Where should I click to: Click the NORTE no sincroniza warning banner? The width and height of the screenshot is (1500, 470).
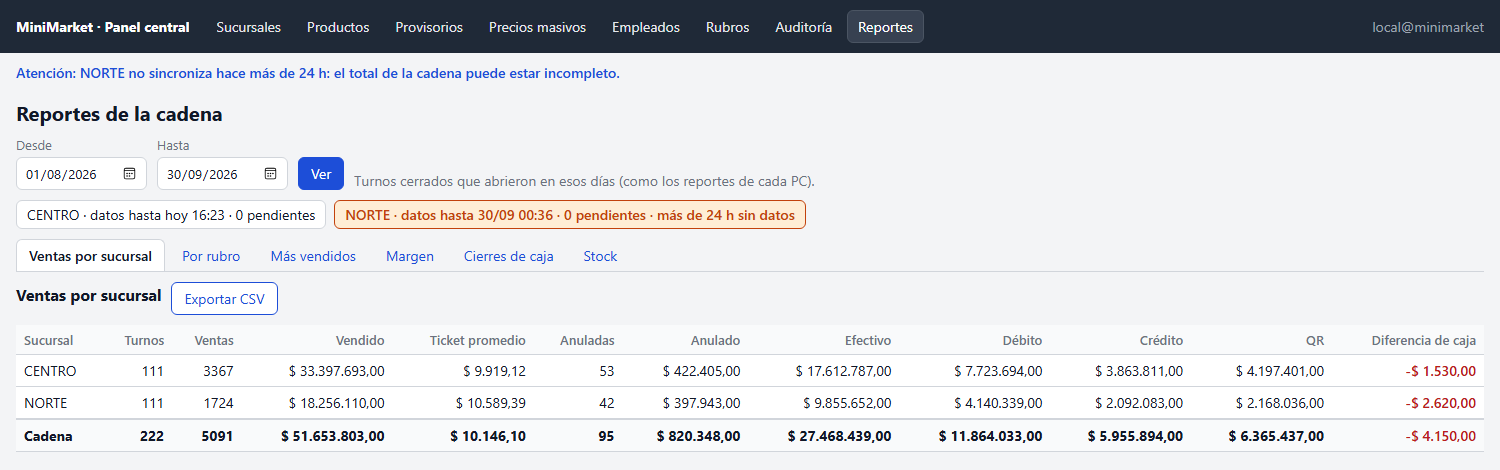point(318,73)
